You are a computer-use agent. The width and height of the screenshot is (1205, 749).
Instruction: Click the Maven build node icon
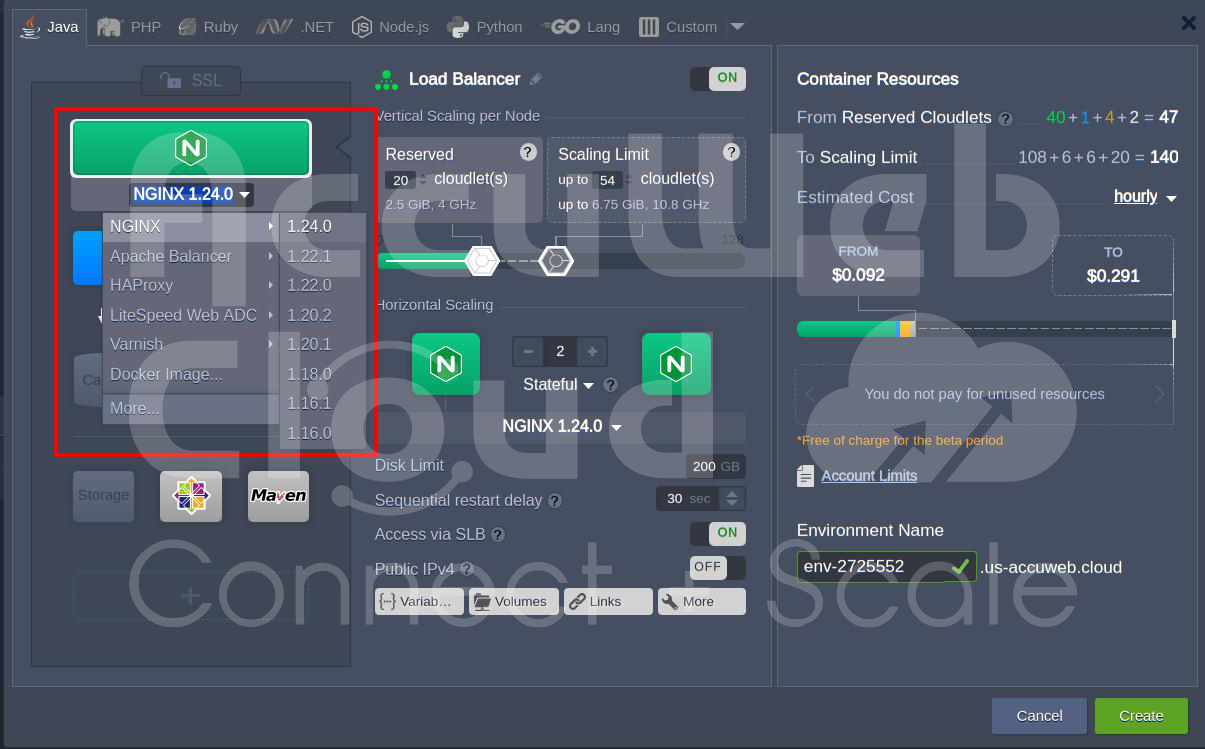pyautogui.click(x=278, y=496)
